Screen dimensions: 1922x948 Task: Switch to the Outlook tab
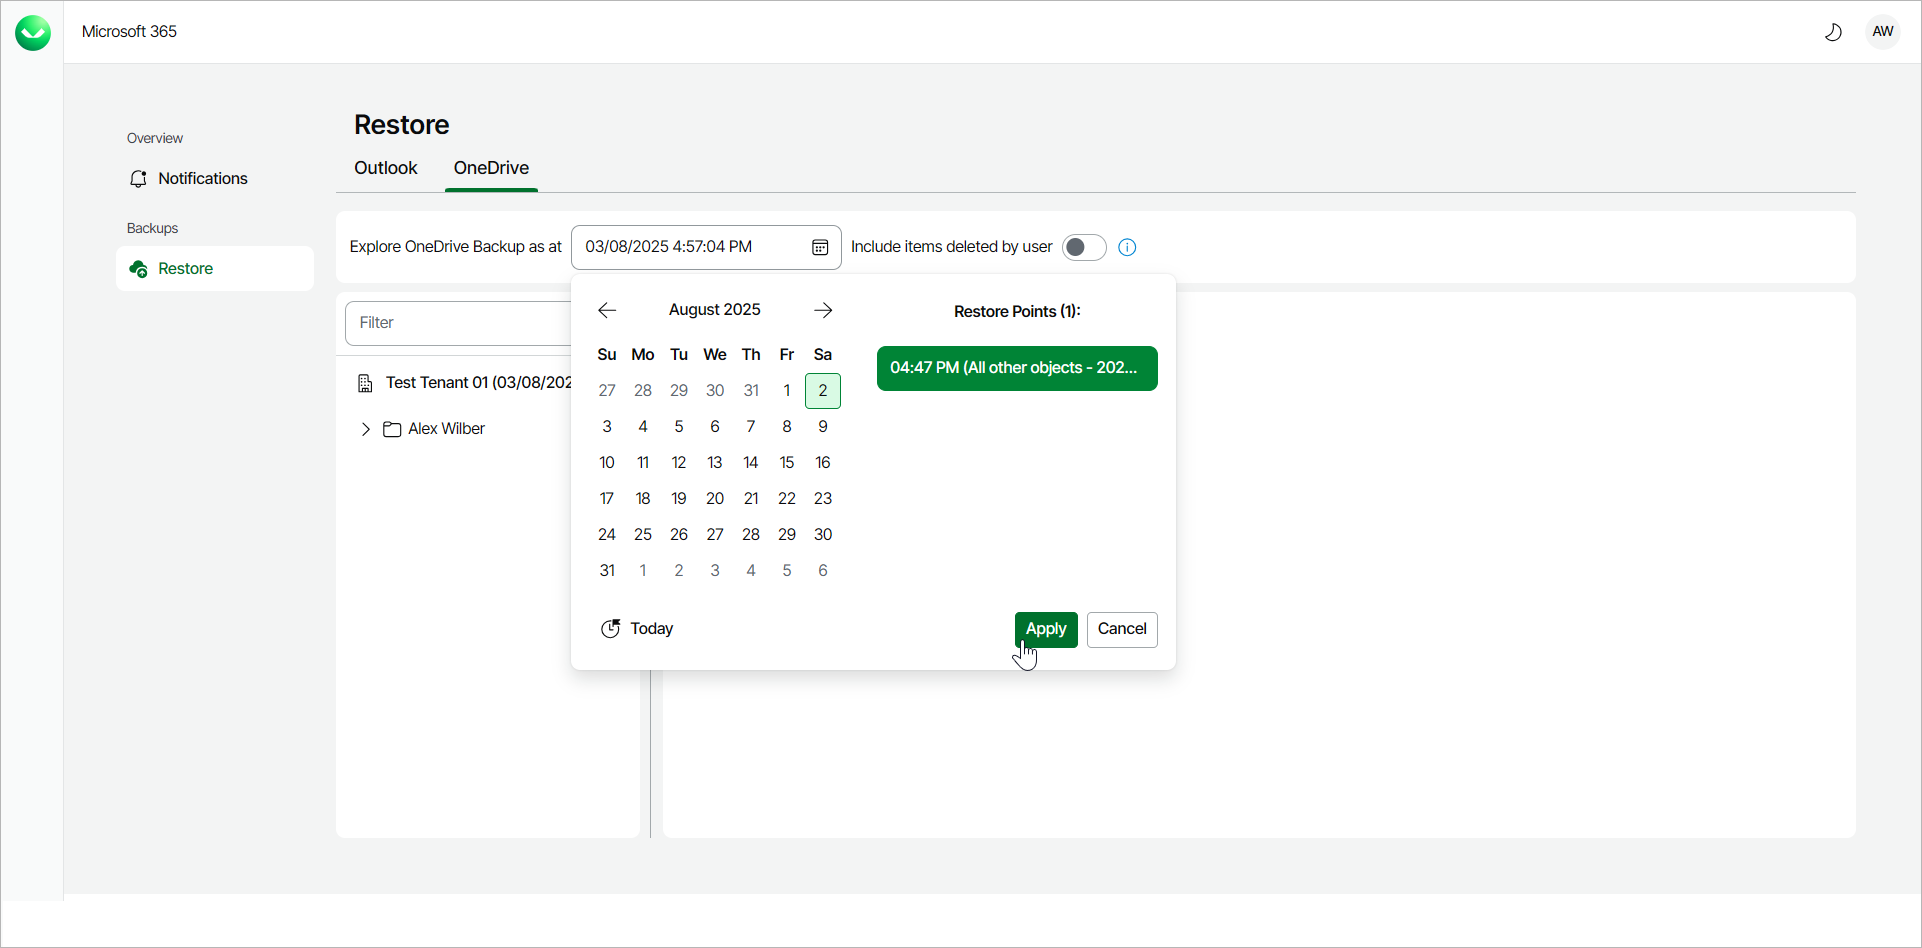pos(385,168)
